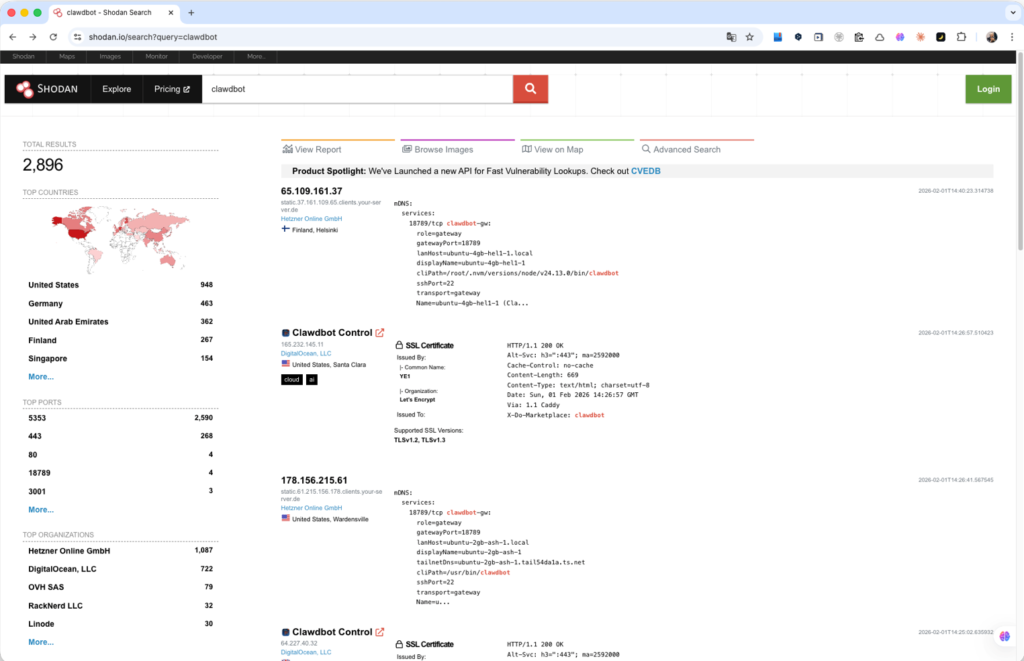The height and width of the screenshot is (661, 1024).
Task: Click the world map of top countries
Action: [x=120, y=235]
